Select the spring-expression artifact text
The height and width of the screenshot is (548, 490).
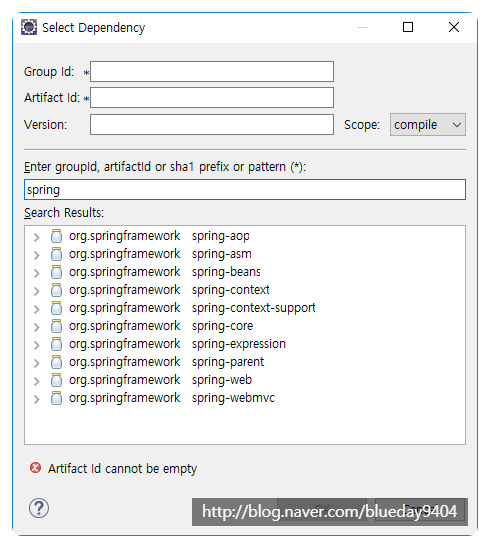(239, 345)
